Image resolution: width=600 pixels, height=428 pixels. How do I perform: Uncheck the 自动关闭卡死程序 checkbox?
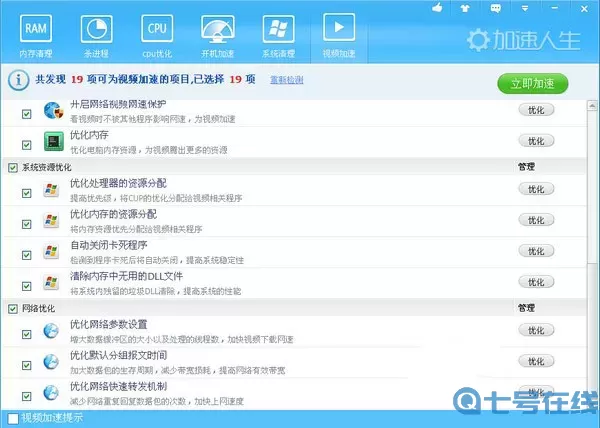(26, 251)
